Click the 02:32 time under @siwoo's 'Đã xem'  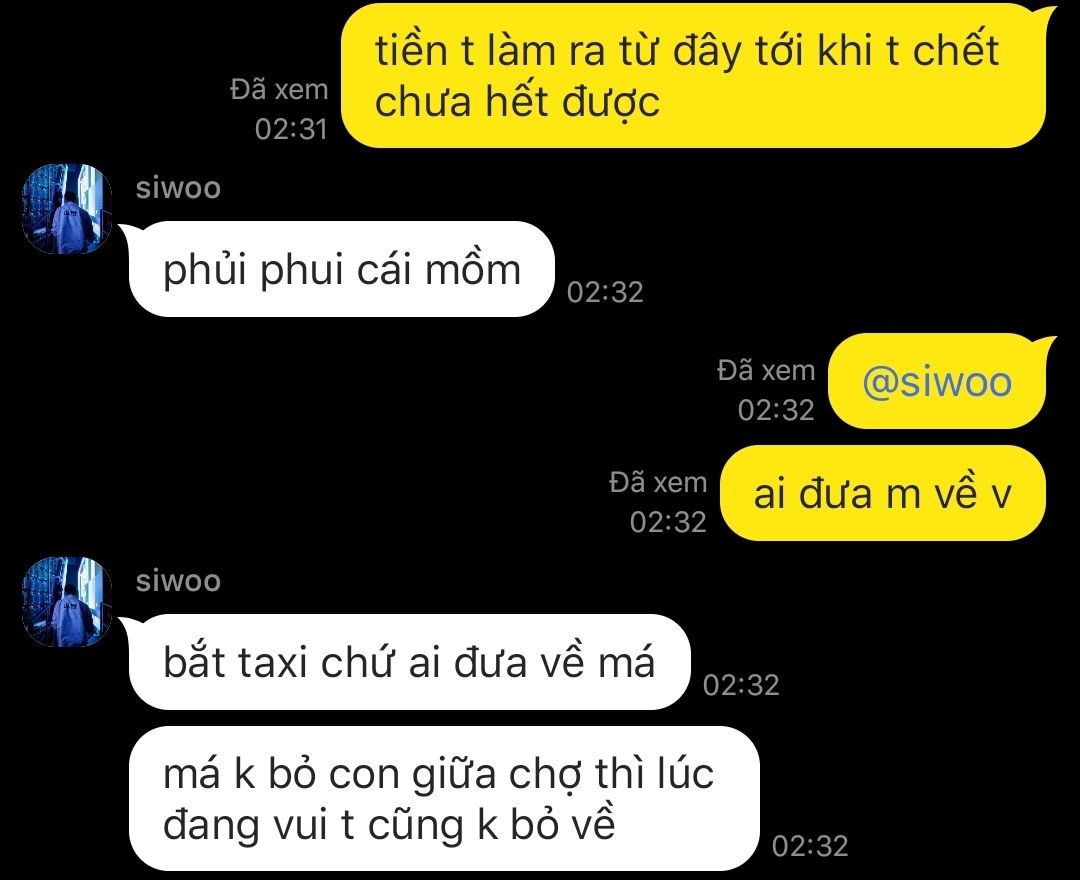(776, 410)
